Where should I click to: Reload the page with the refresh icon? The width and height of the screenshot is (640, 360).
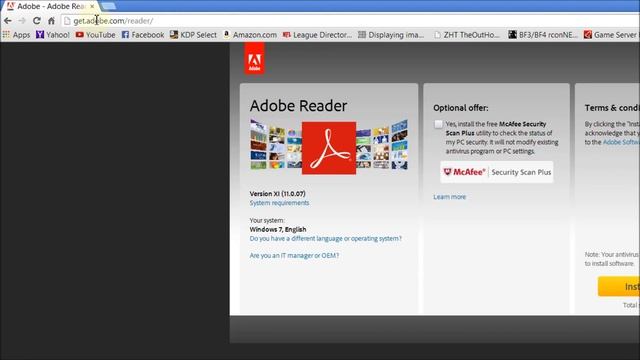point(37,20)
